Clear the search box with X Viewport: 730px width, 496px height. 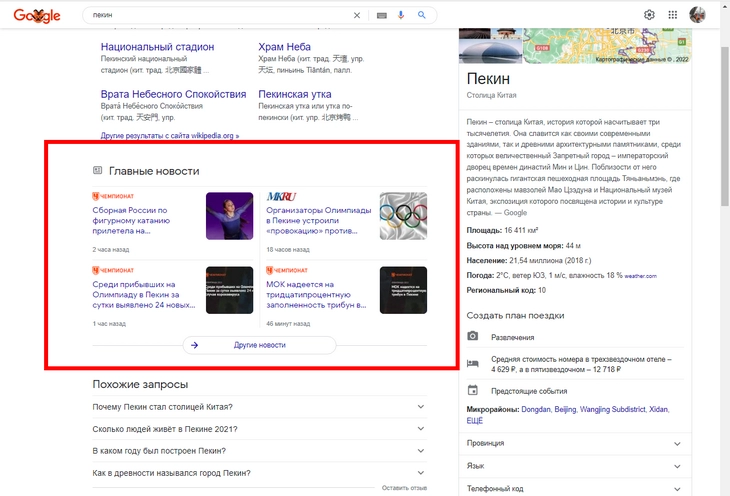click(x=357, y=15)
